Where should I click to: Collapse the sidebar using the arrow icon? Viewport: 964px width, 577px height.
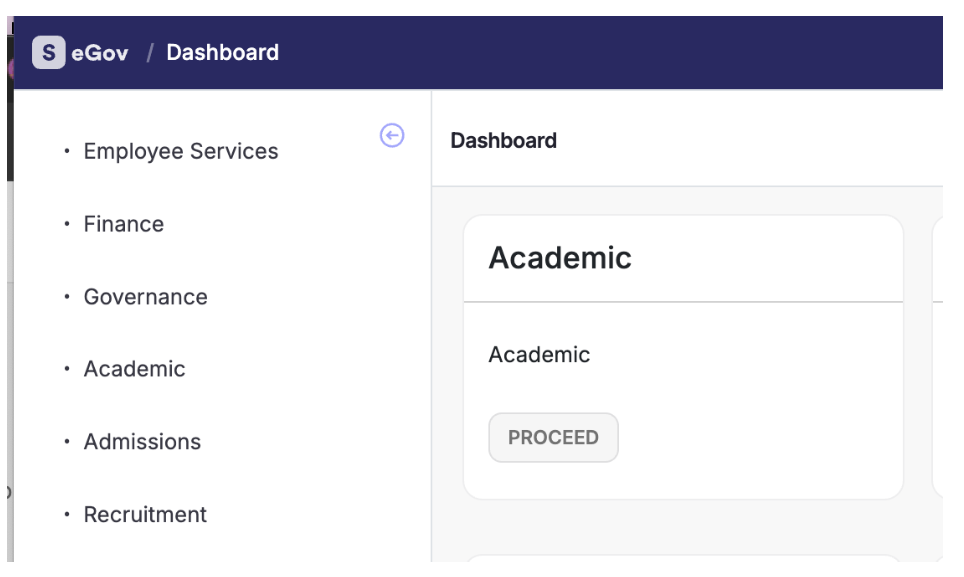click(392, 136)
